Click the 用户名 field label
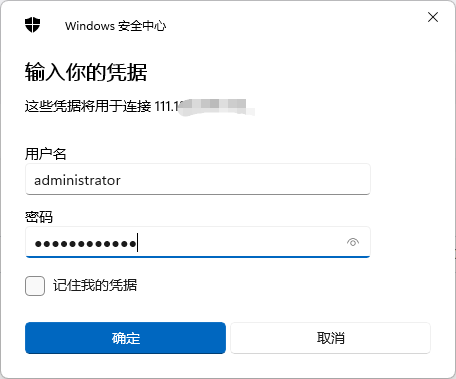 (46, 154)
